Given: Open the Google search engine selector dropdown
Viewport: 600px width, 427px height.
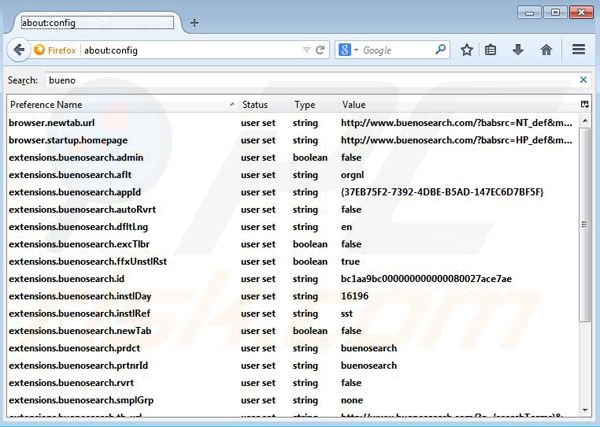Looking at the screenshot, I should pos(348,50).
